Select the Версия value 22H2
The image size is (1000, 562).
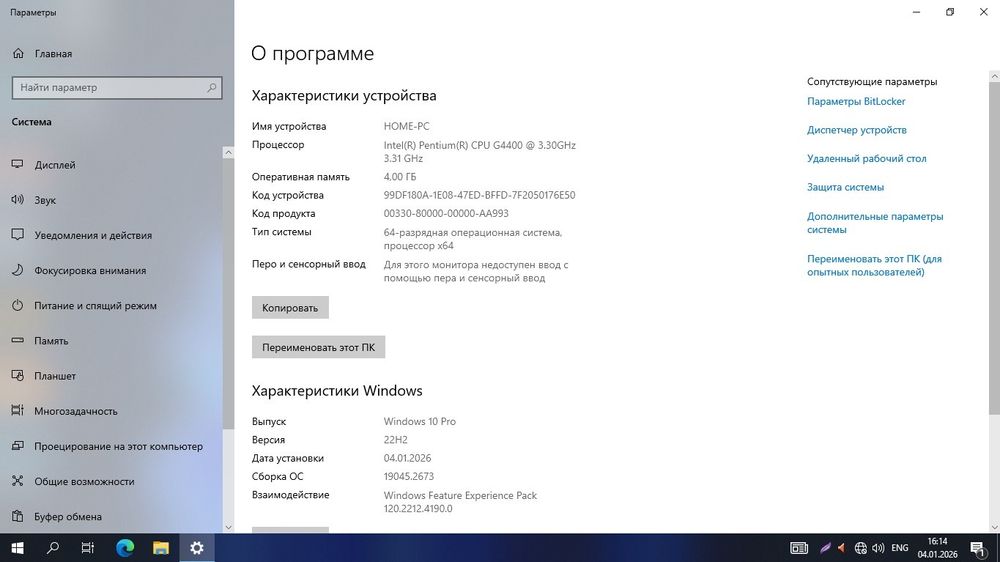pos(395,440)
